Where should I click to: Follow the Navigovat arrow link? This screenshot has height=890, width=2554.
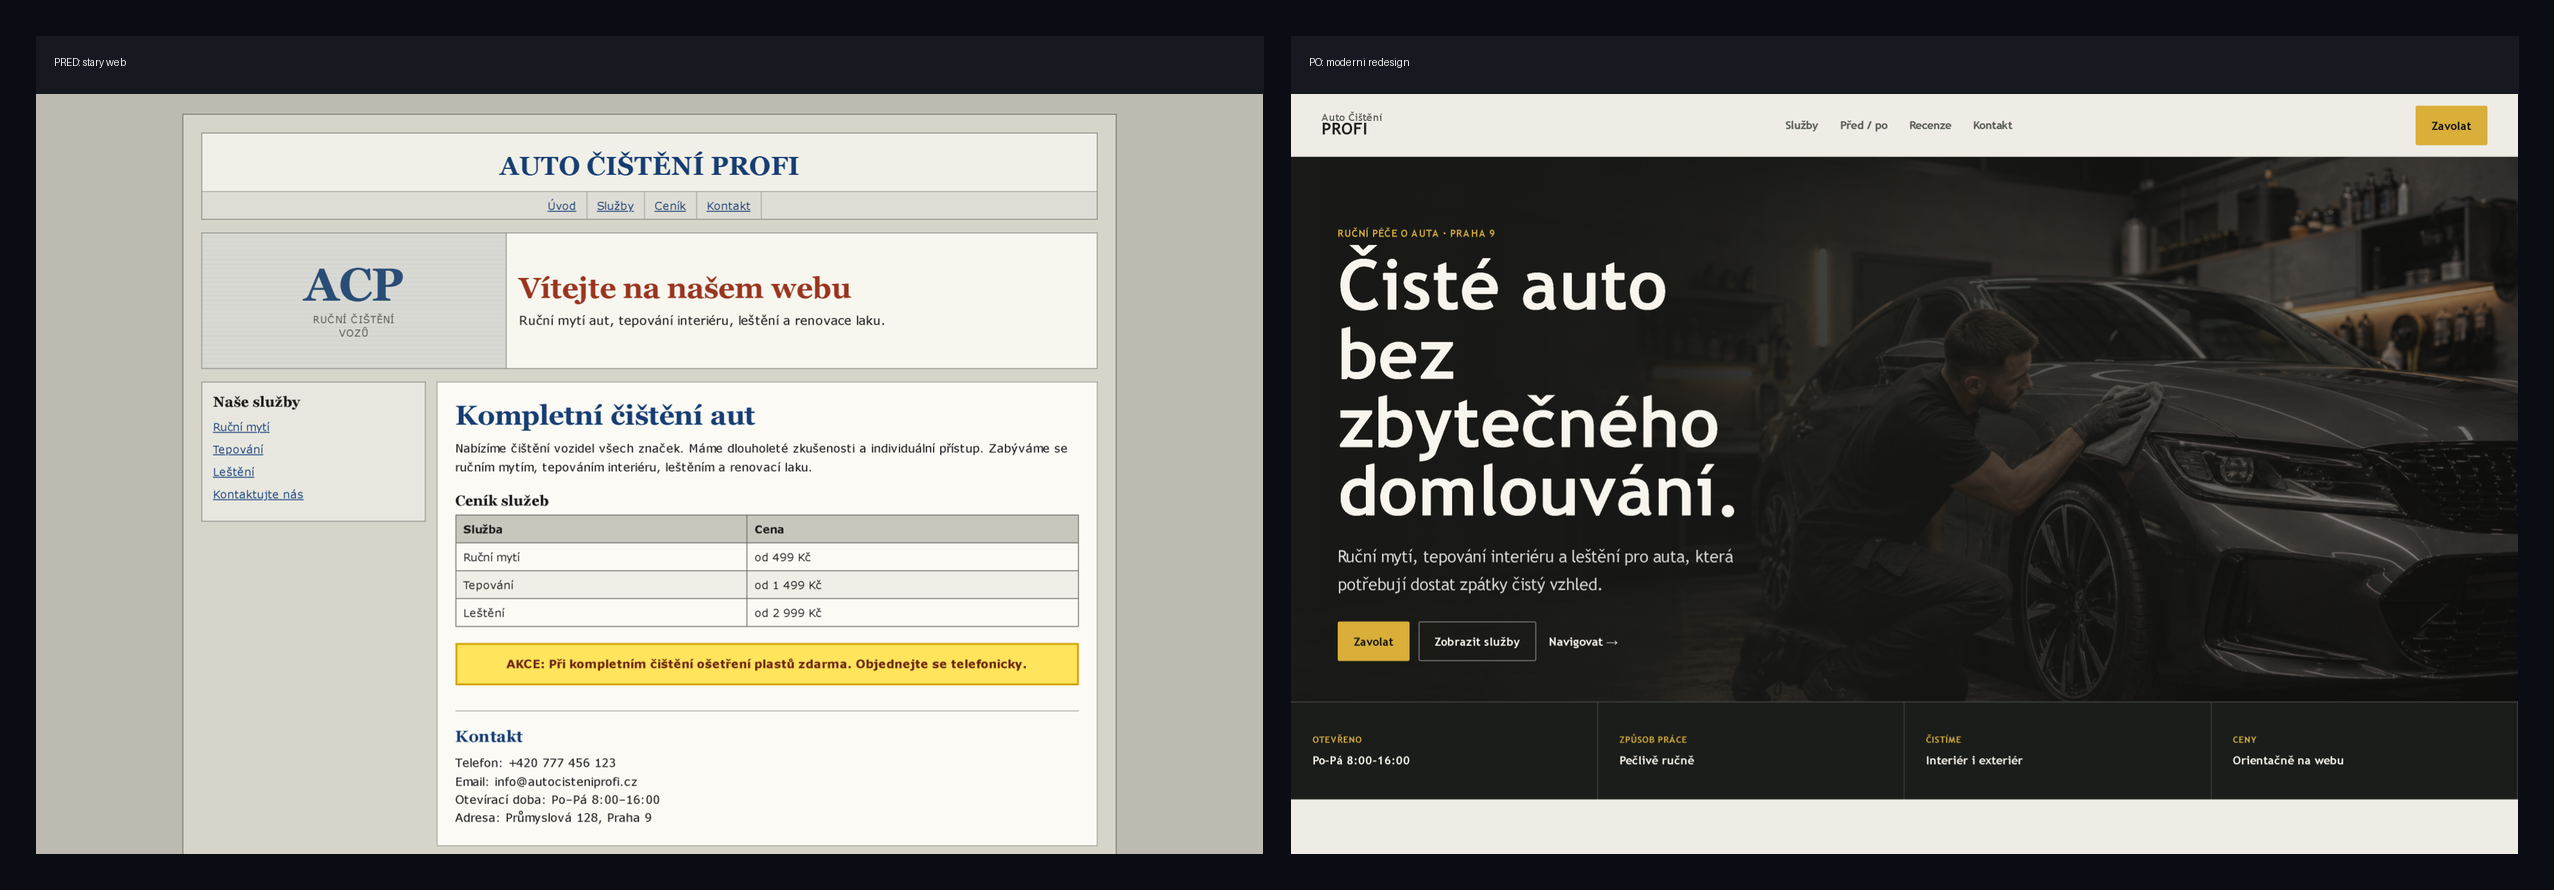point(1583,642)
